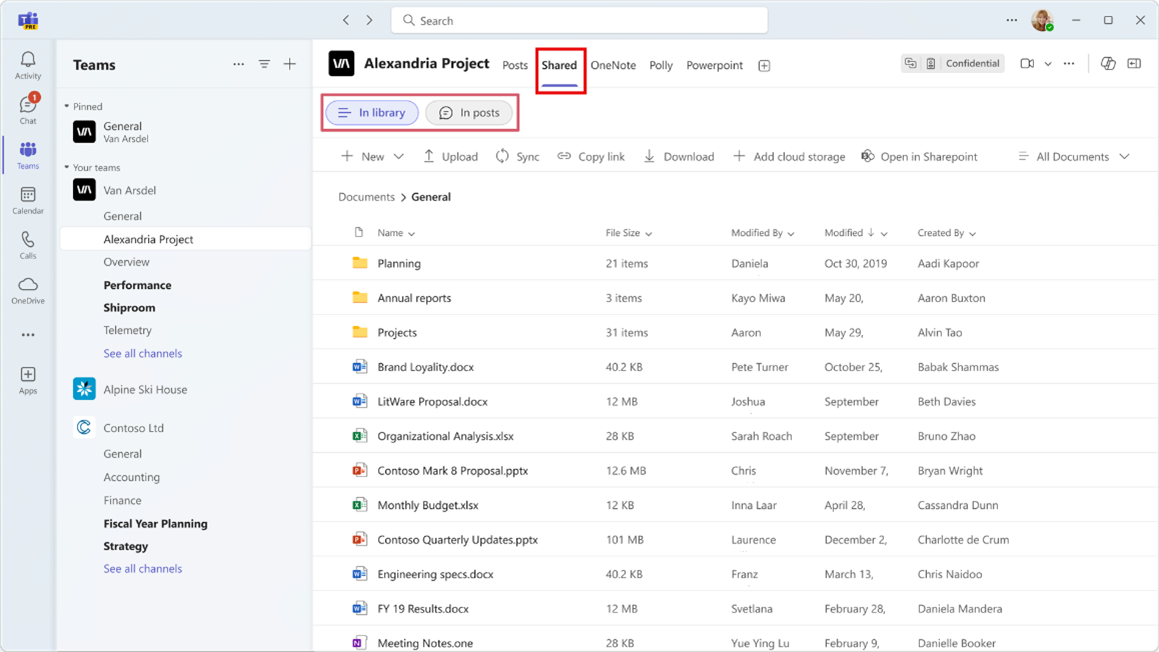Open the File Size column dropdown

[x=648, y=234]
